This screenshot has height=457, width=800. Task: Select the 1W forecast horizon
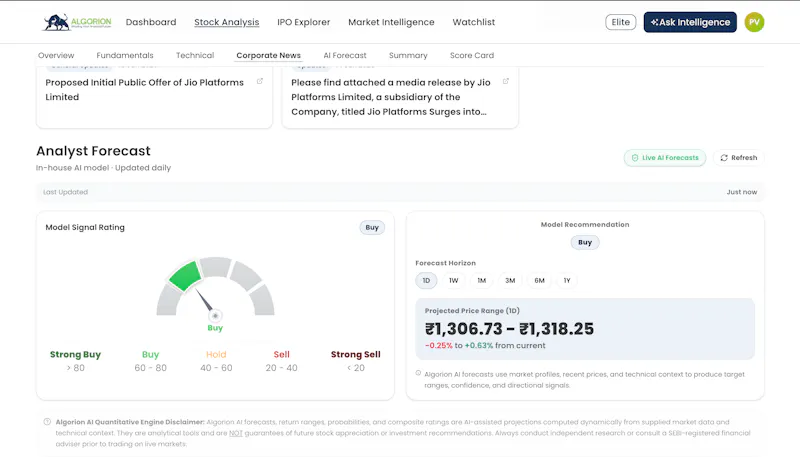[x=454, y=280]
